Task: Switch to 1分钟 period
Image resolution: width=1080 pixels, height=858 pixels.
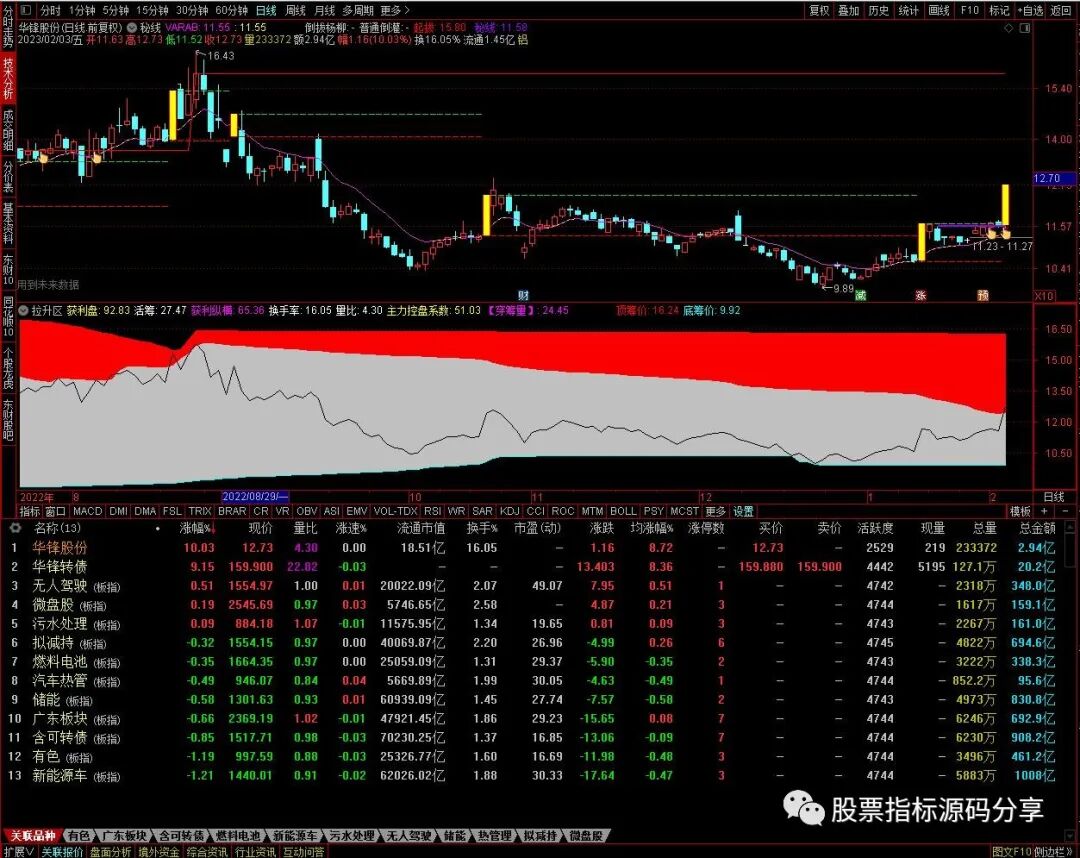Action: click(x=82, y=10)
